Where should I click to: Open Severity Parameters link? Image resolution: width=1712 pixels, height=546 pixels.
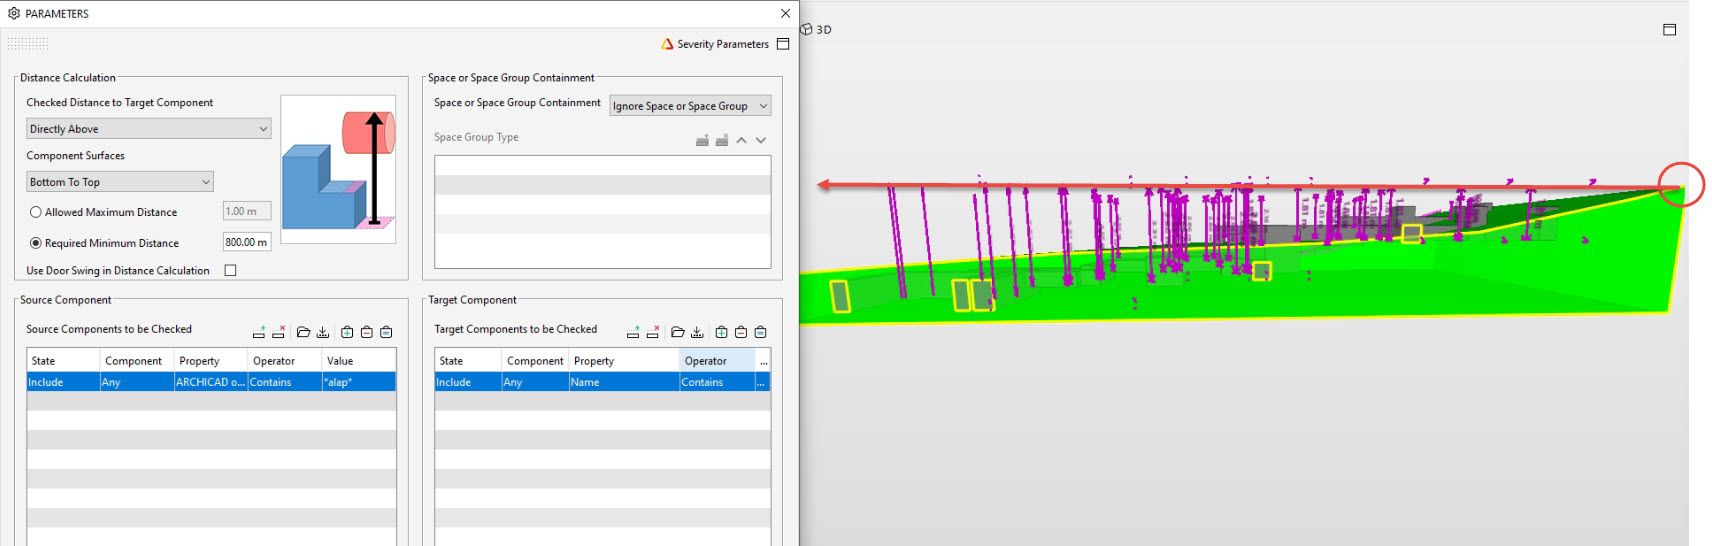coord(723,44)
